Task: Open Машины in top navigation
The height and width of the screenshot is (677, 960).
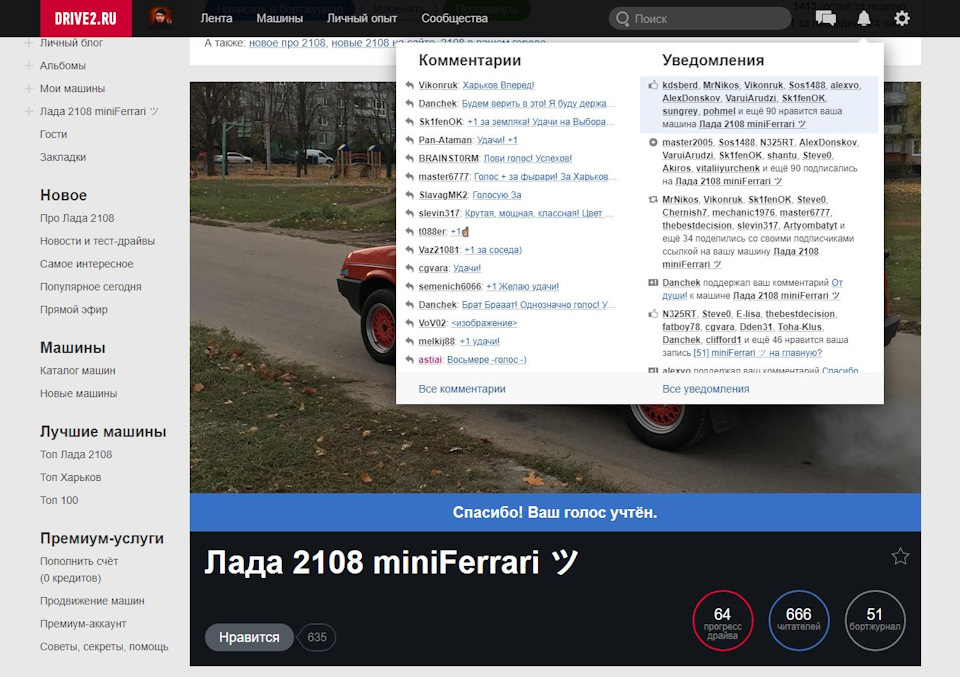Action: [280, 18]
